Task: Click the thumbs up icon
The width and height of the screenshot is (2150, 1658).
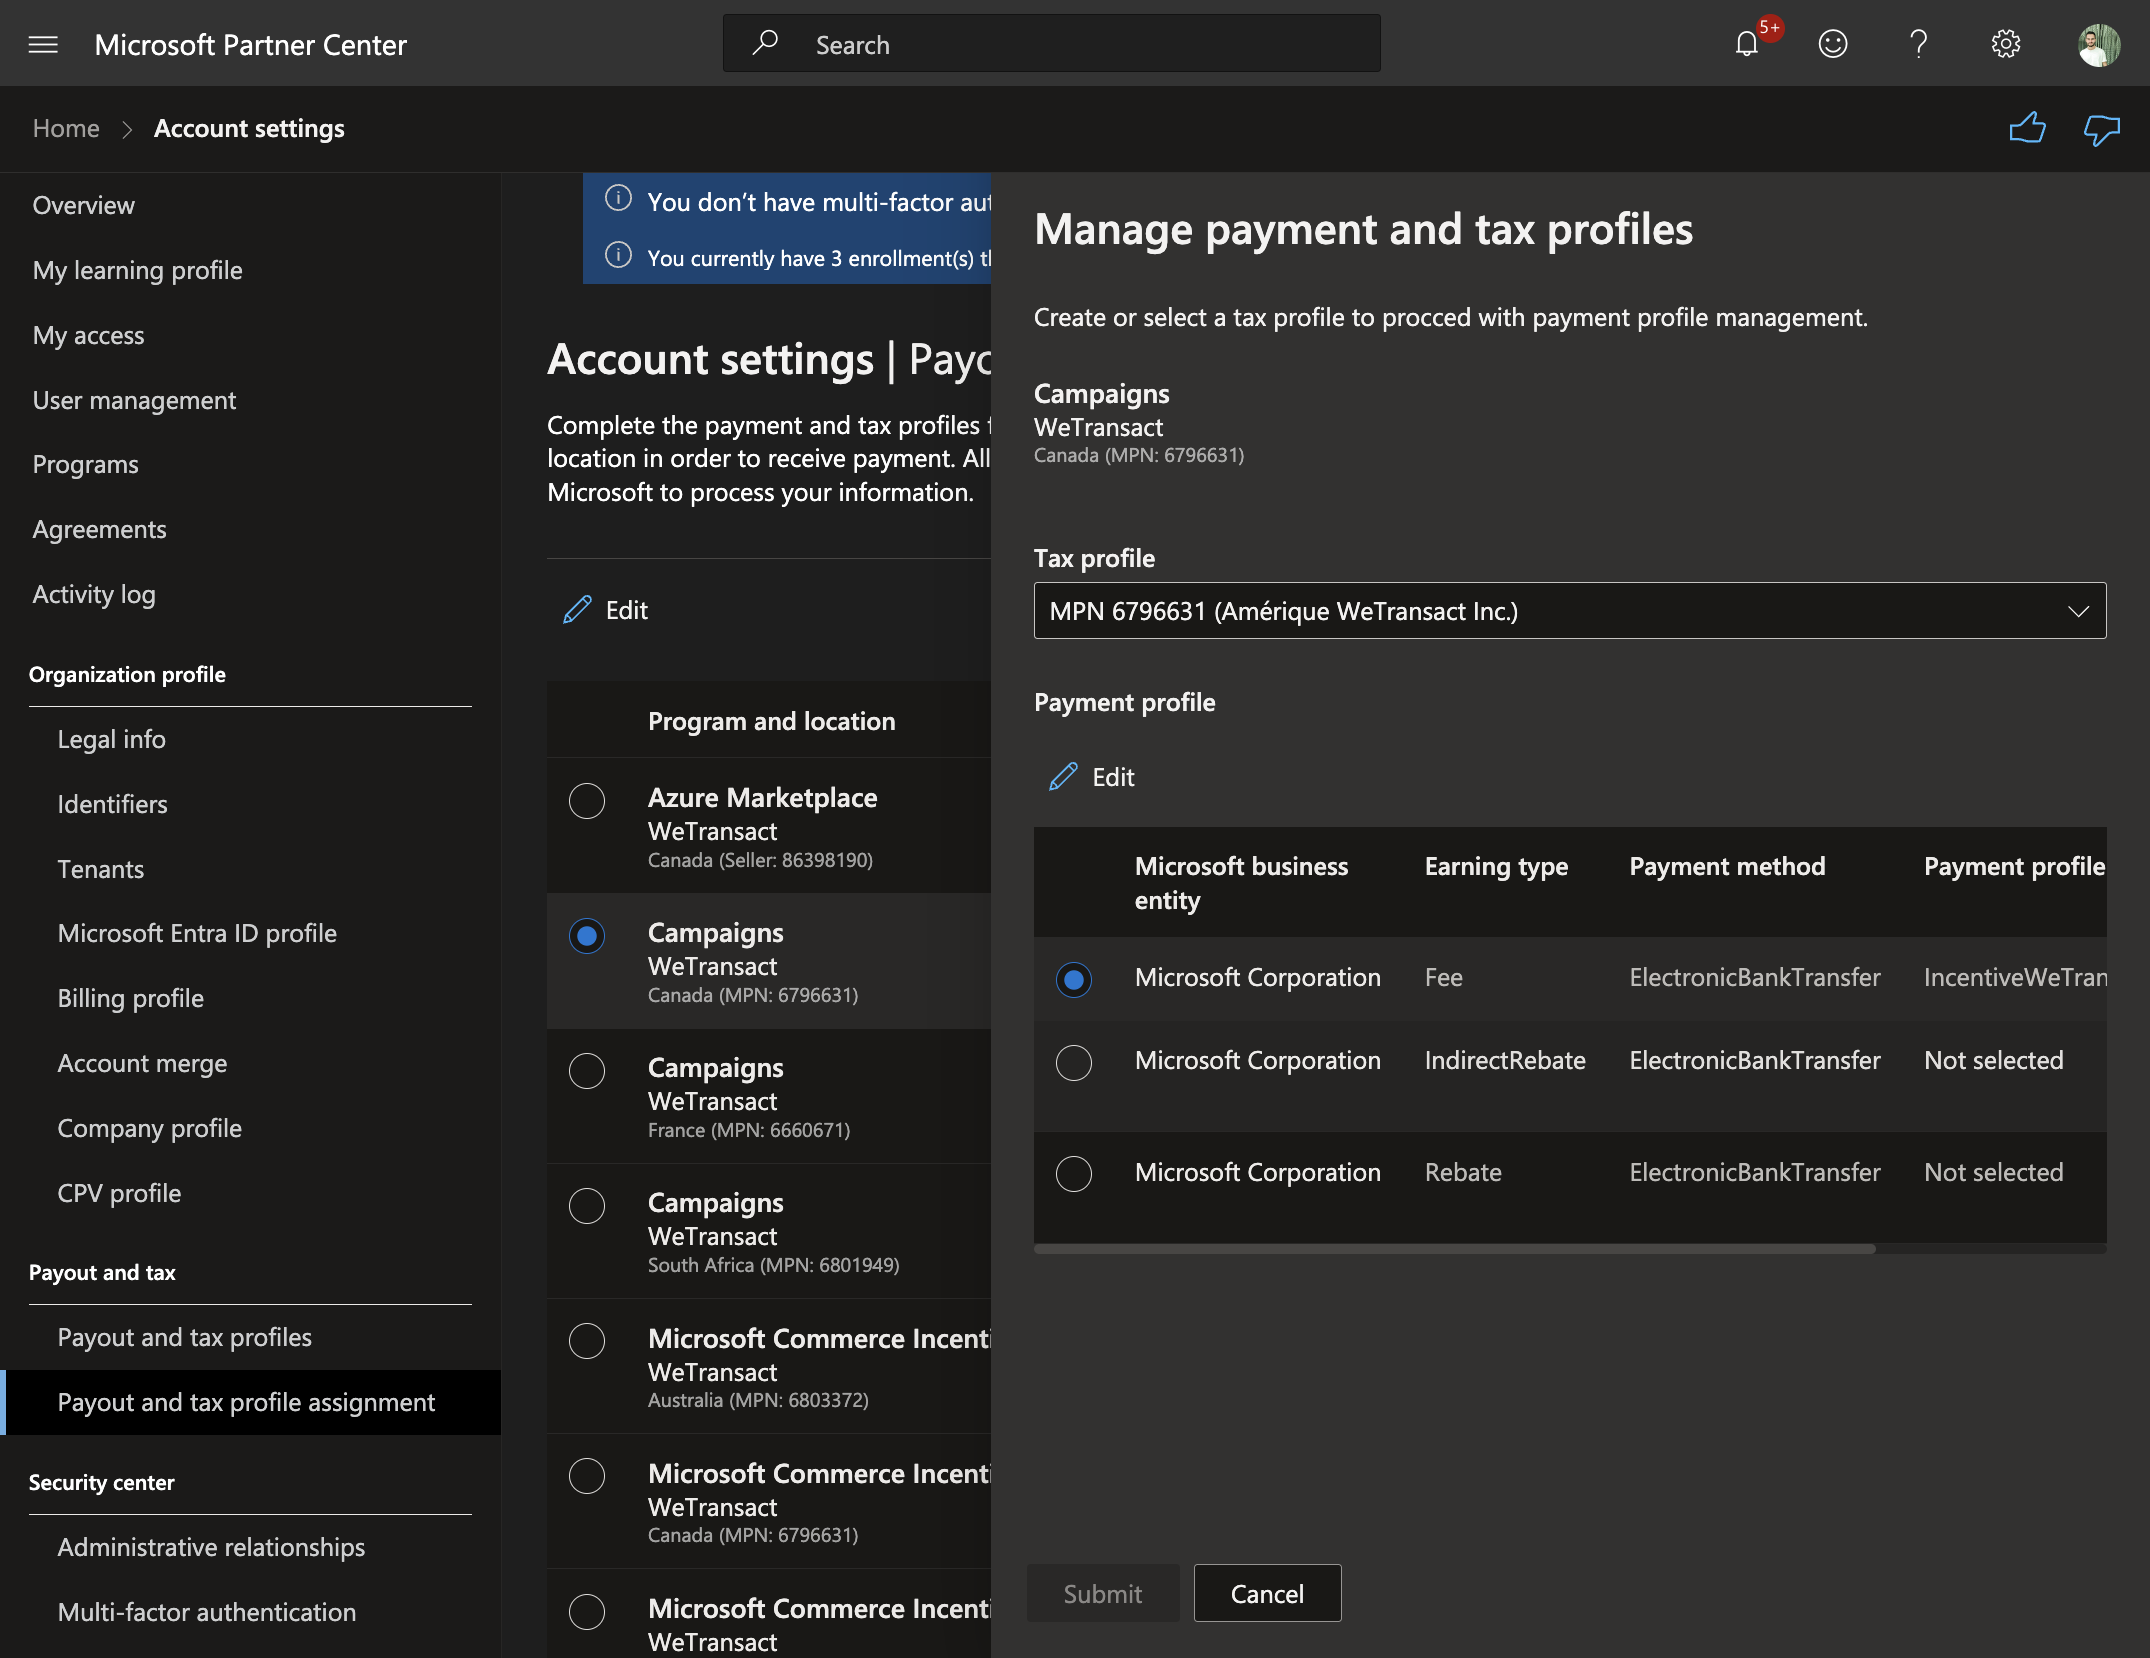Action: [x=2027, y=129]
